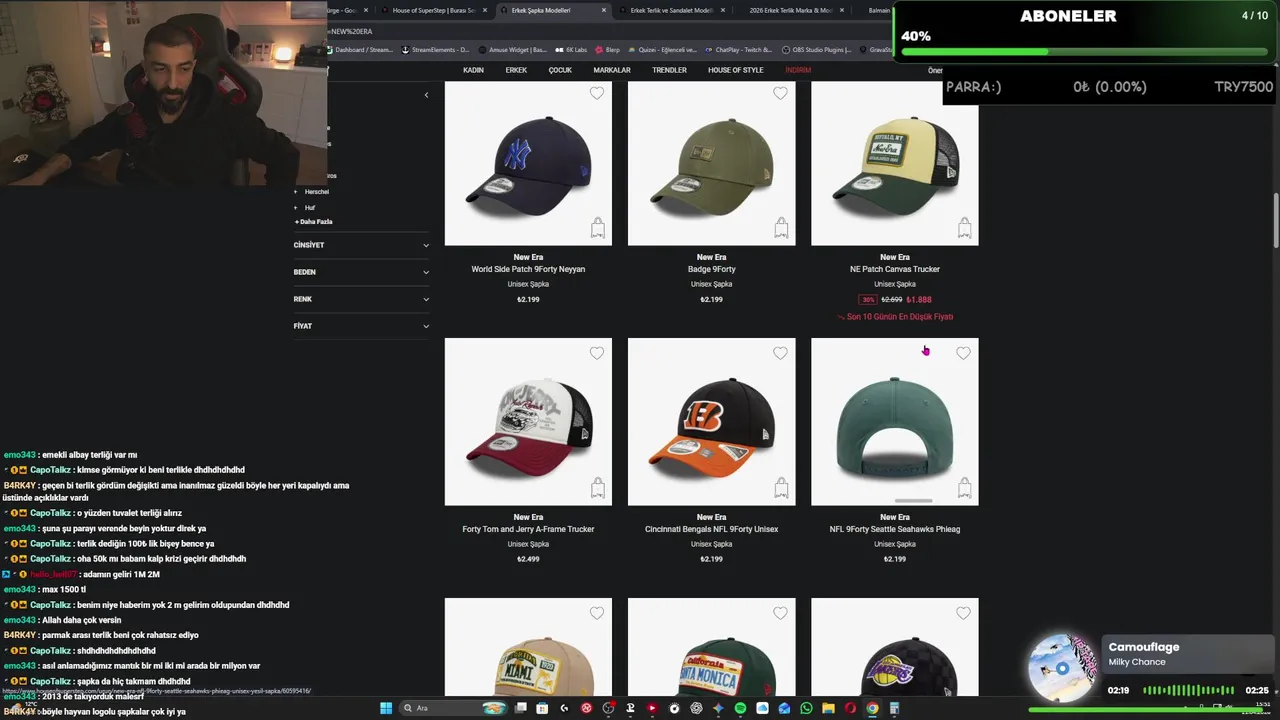Expand the FİYAT filter
This screenshot has height=720, width=1280.
tap(361, 326)
